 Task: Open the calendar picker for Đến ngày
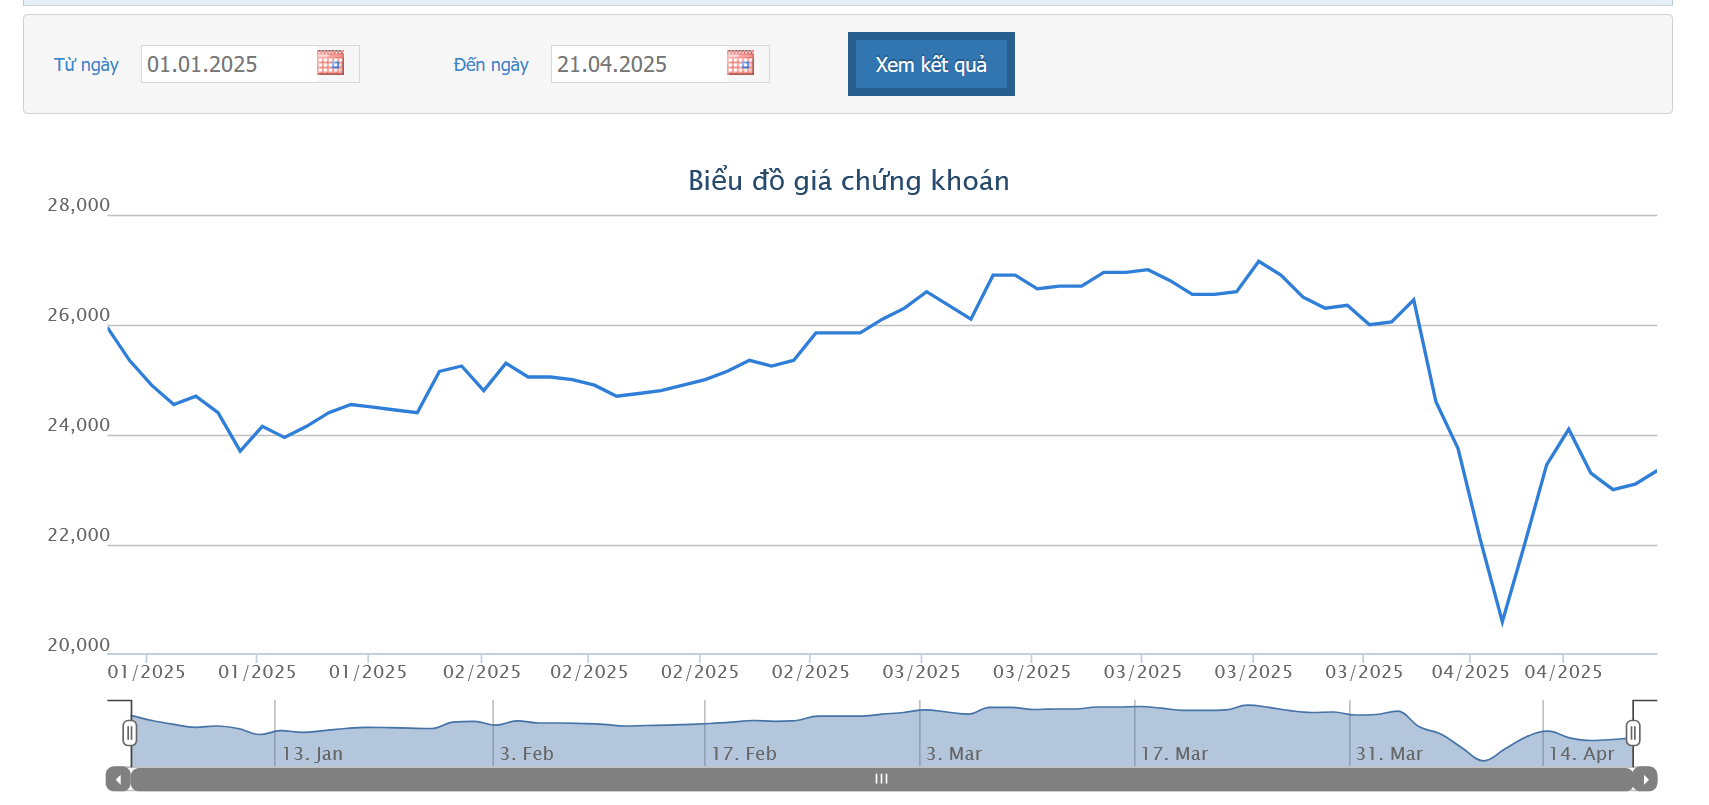tap(740, 63)
